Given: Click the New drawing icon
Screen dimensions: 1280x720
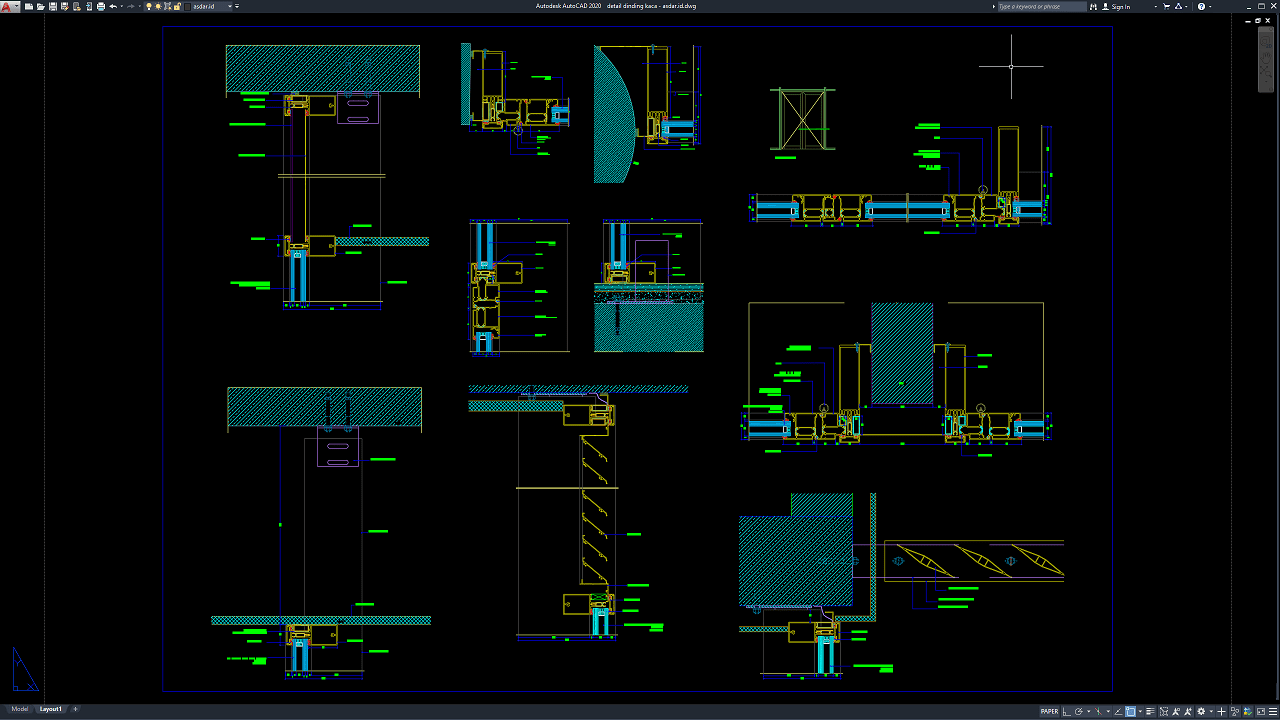Looking at the screenshot, I should click(x=29, y=6).
